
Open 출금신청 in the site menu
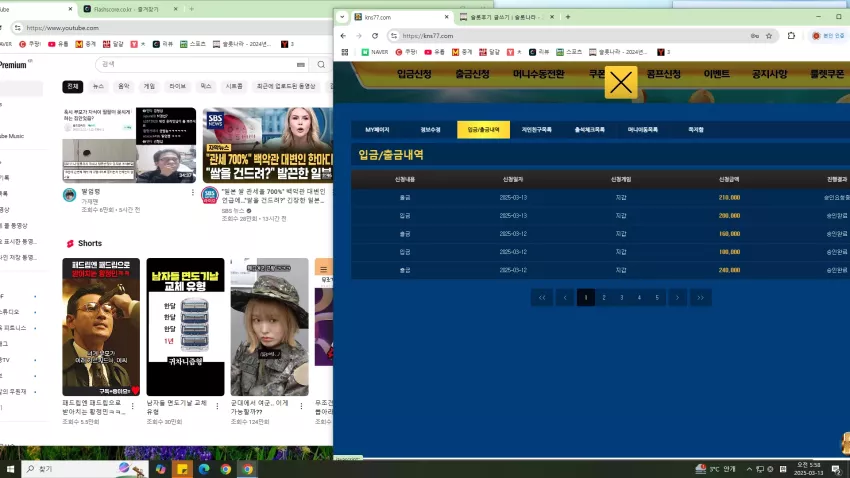point(472,74)
